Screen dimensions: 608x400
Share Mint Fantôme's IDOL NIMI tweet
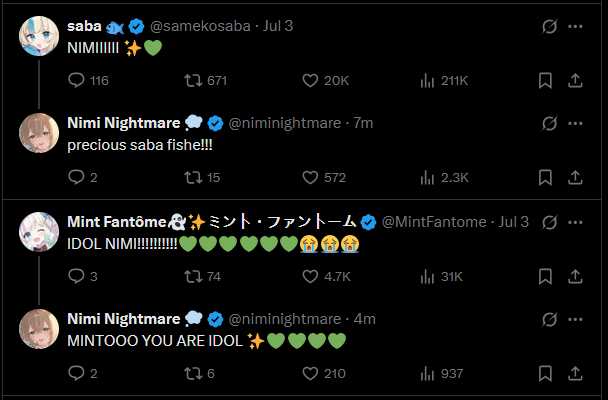(x=575, y=276)
